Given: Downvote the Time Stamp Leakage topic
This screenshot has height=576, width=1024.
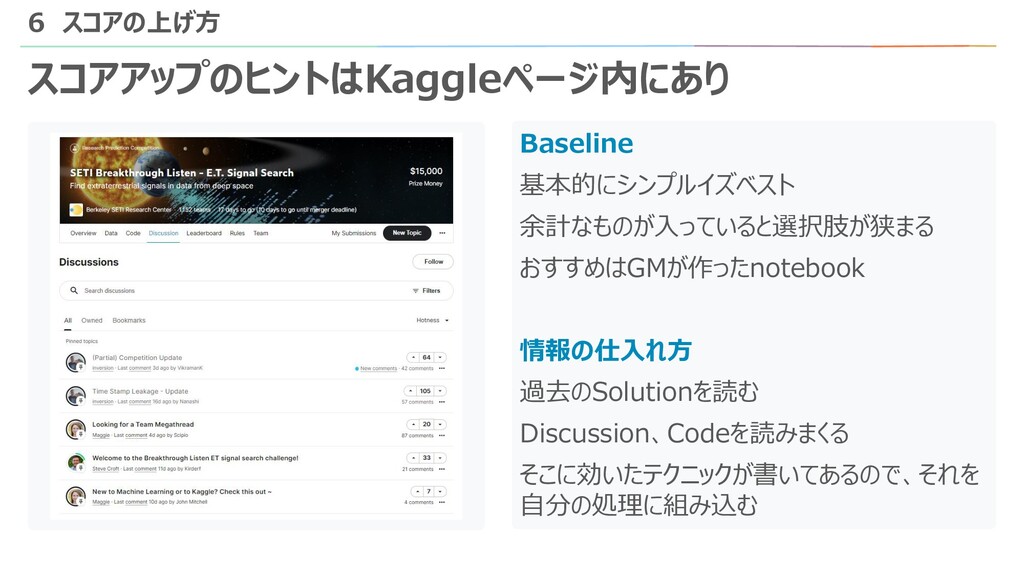Looking at the screenshot, I should (440, 391).
